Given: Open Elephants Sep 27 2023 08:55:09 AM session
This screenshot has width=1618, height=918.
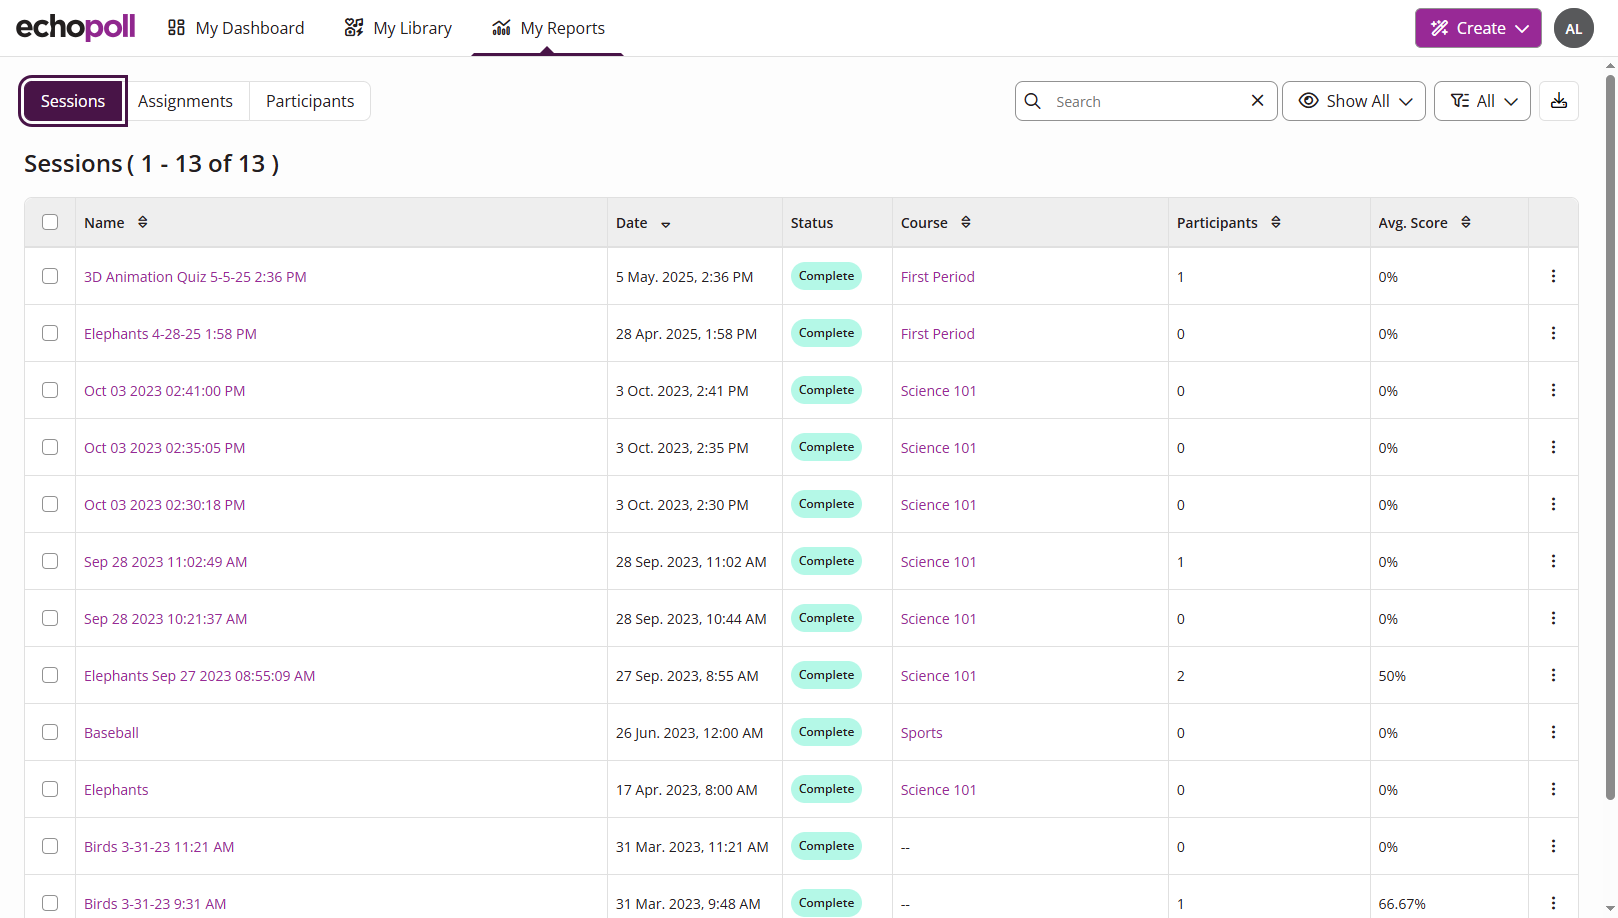Looking at the screenshot, I should tap(199, 676).
